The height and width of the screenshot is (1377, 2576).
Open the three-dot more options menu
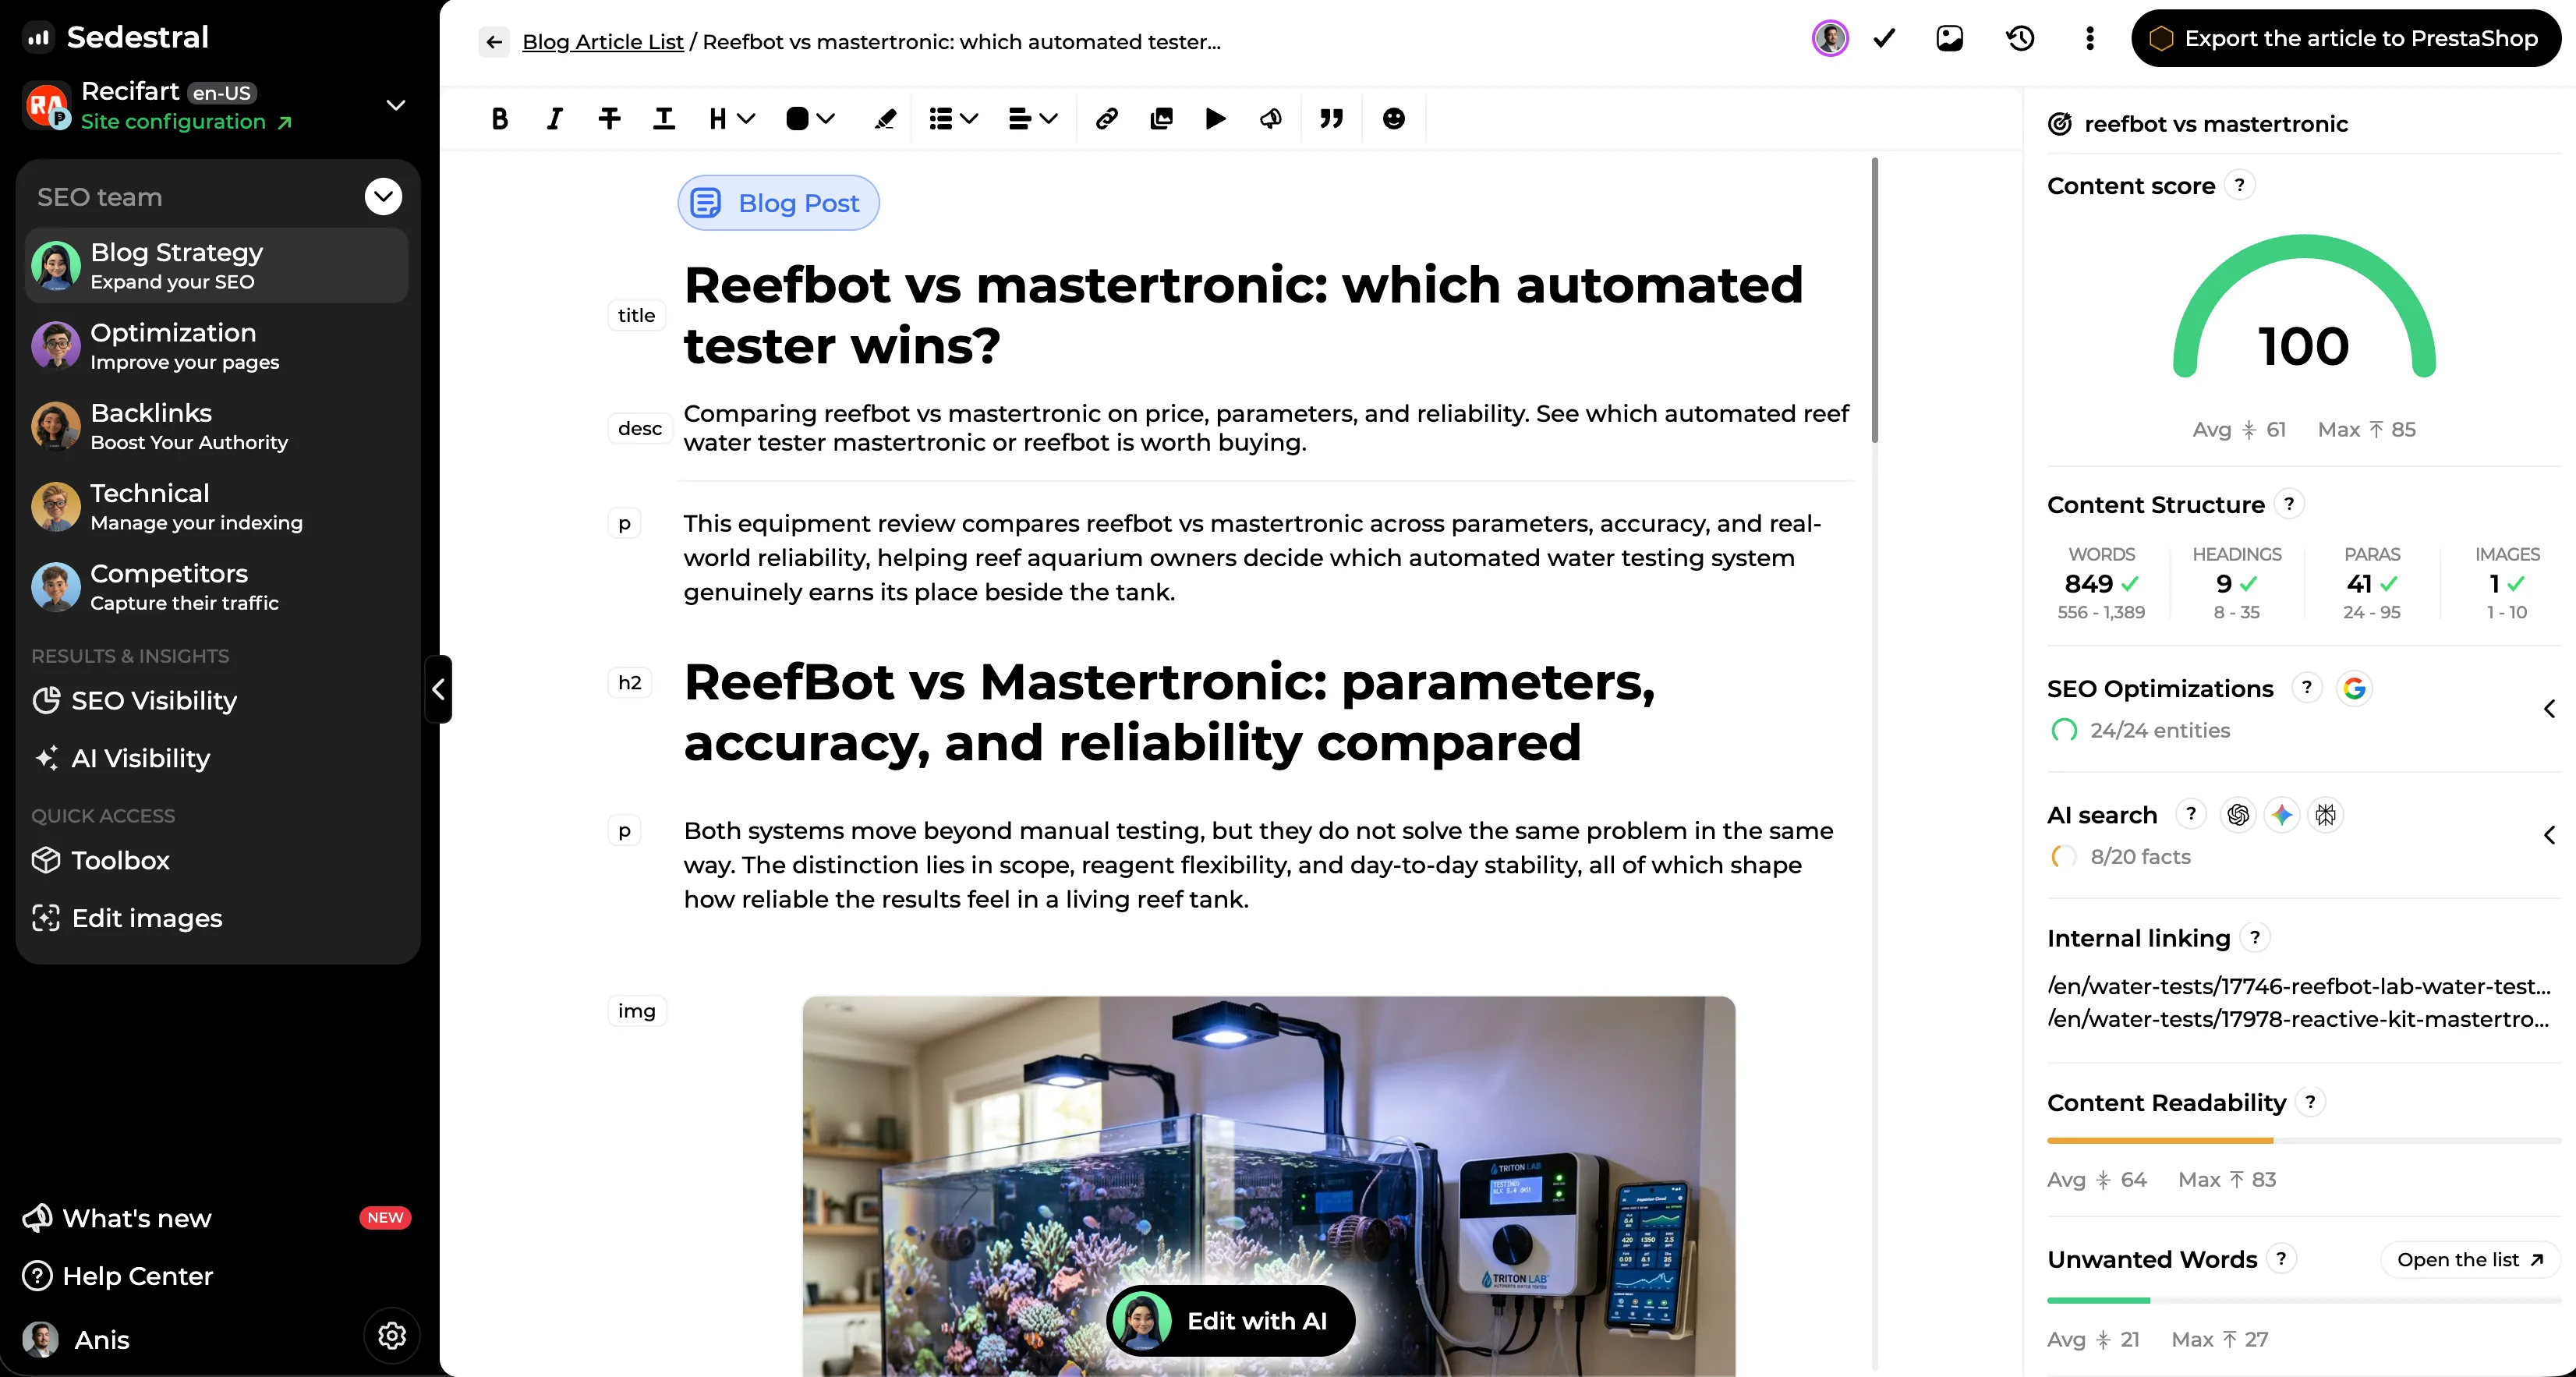(2089, 38)
